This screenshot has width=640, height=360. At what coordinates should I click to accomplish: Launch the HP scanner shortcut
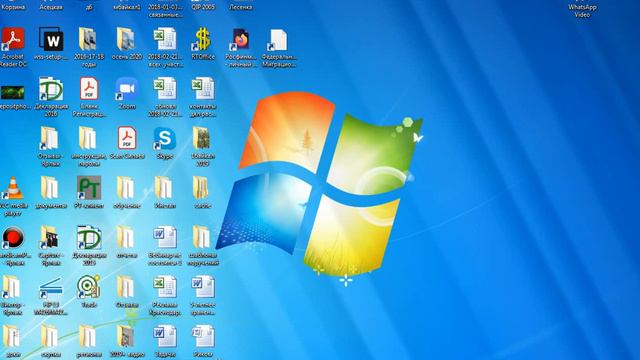(x=51, y=288)
